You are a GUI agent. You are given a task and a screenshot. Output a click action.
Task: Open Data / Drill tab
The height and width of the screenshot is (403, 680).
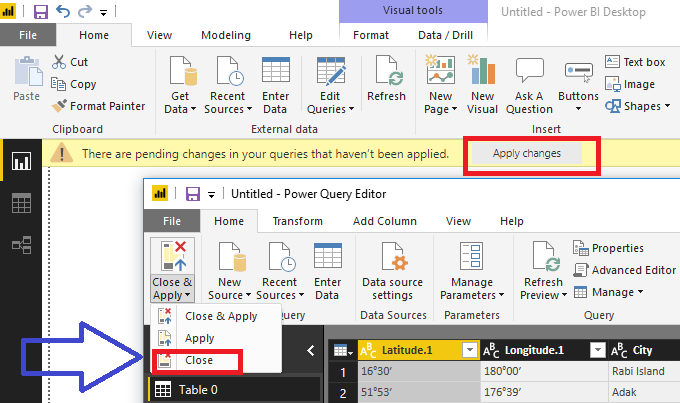[445, 35]
